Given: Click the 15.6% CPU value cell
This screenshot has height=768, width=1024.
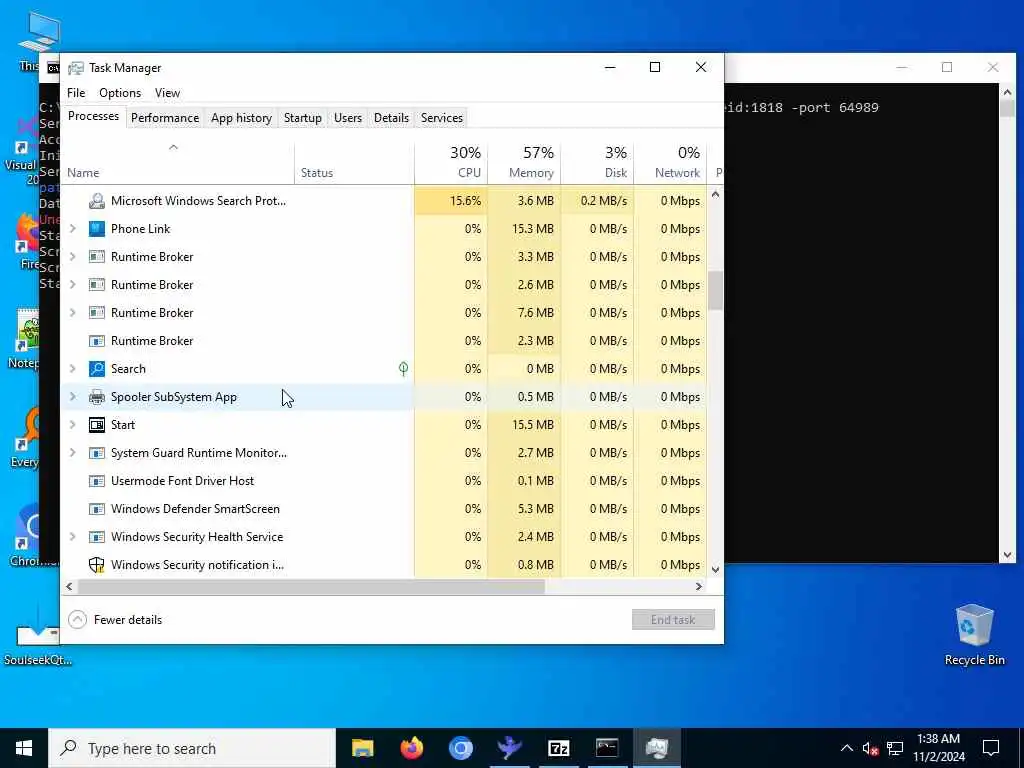Looking at the screenshot, I should pyautogui.click(x=451, y=200).
